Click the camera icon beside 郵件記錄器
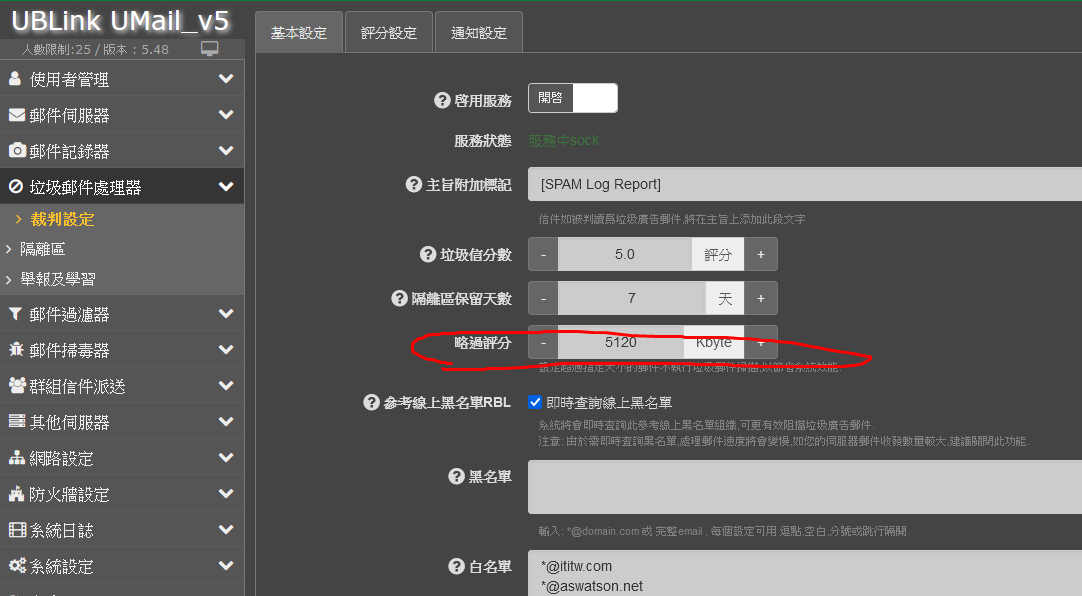 [16, 151]
